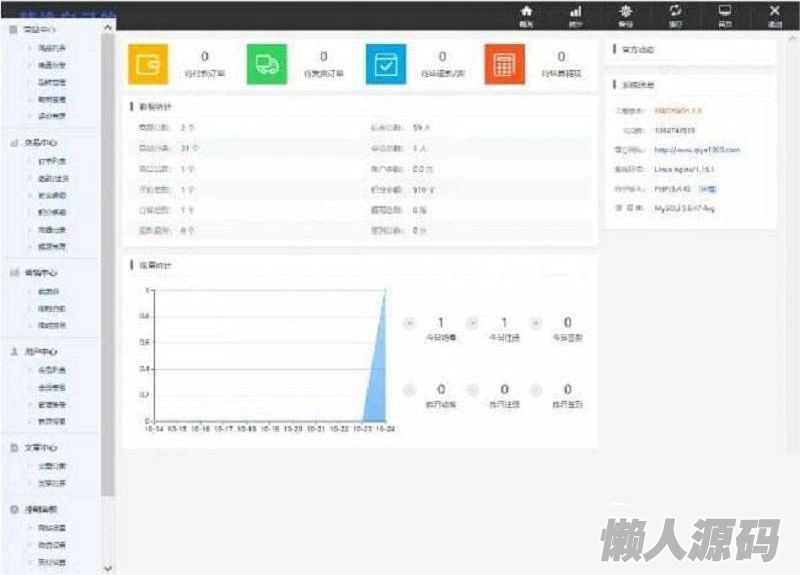The height and width of the screenshot is (575, 800).
Task: Click the sidebar scroll-down arrow
Action: coord(108,568)
